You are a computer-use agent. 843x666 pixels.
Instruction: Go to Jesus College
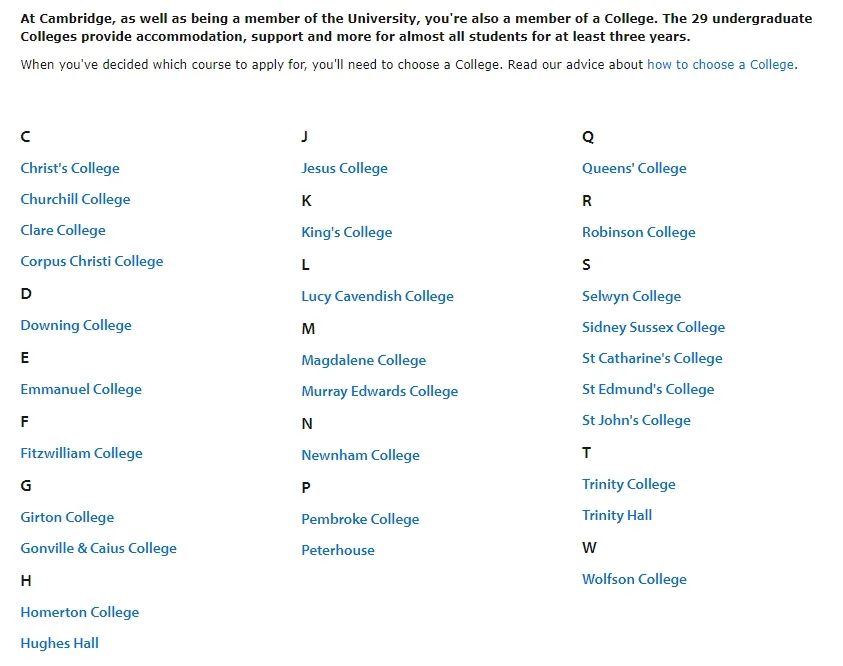point(344,168)
